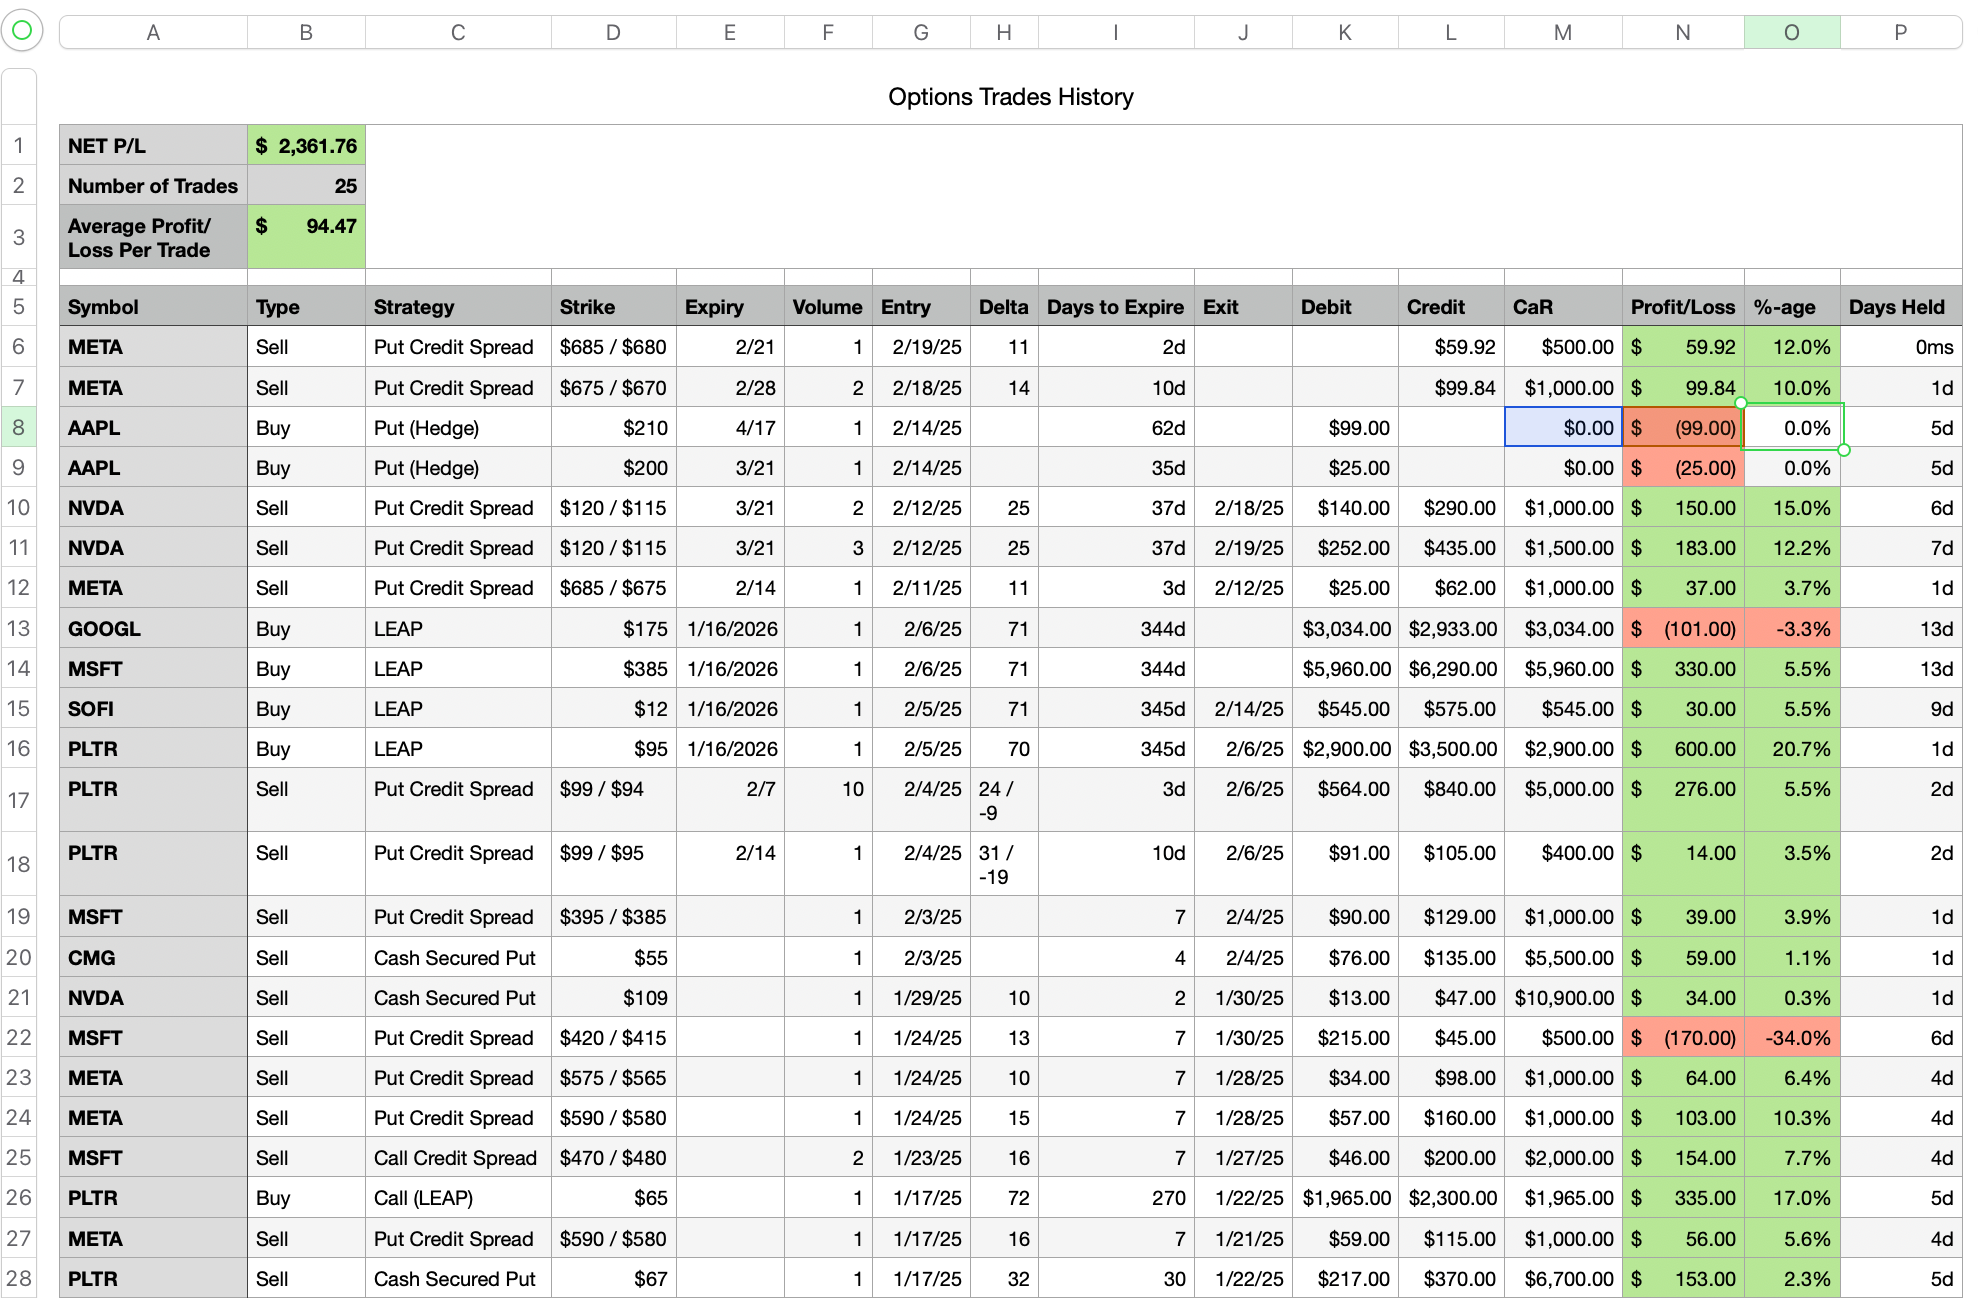
Task: Select the 1/30/25 exit cell for NVDA
Action: point(1243,997)
